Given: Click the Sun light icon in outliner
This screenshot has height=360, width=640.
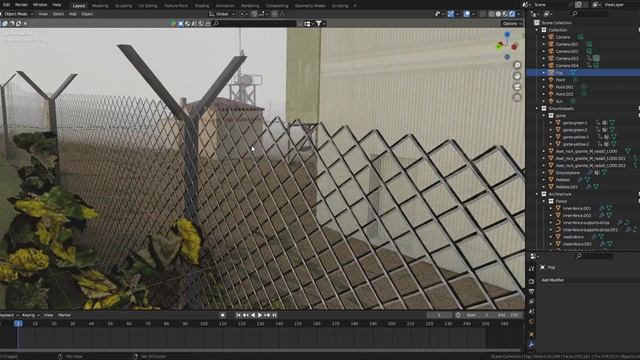Looking at the screenshot, I should click(x=551, y=101).
